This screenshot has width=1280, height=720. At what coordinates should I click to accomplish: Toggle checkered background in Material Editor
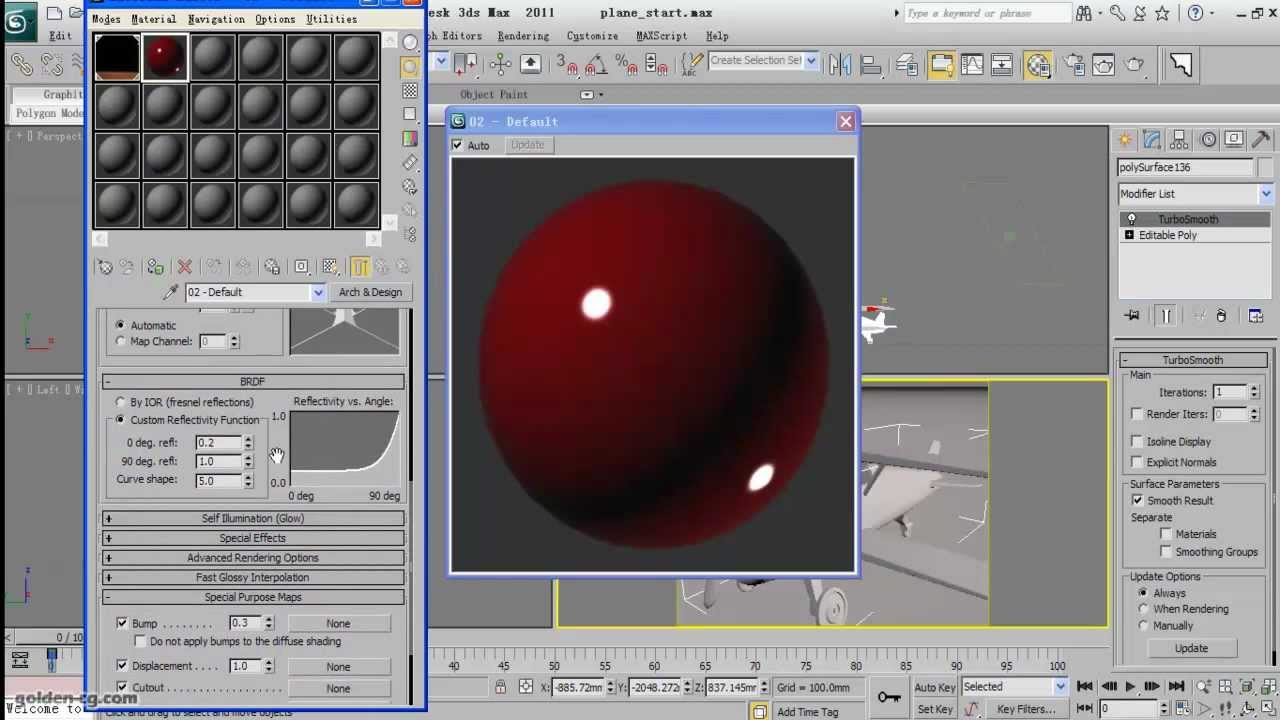410,91
